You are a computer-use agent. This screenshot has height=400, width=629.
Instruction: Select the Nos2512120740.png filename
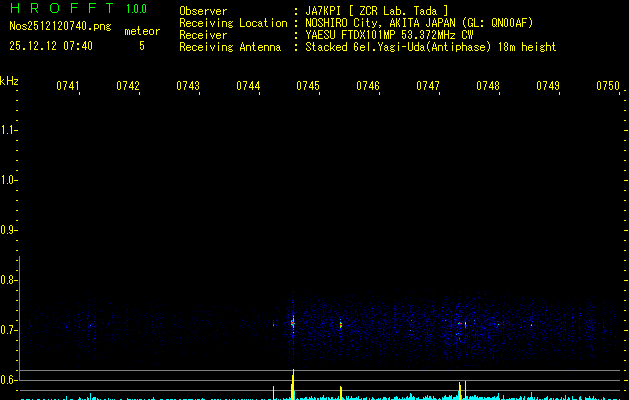point(55,27)
